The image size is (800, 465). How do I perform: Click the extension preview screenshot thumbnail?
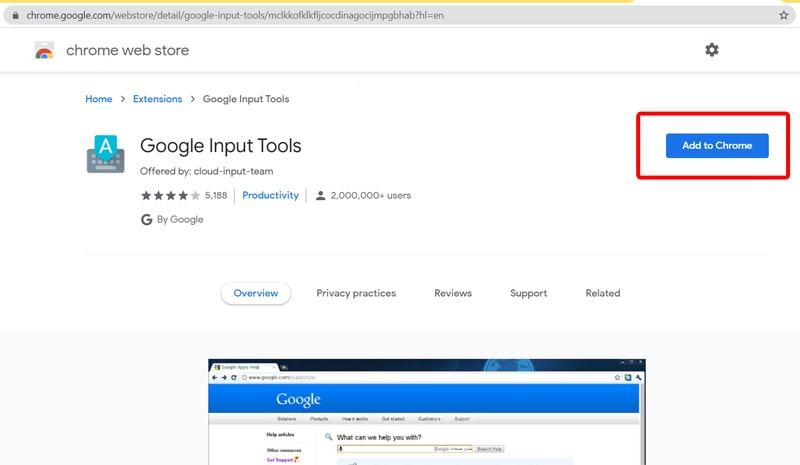coord(427,412)
